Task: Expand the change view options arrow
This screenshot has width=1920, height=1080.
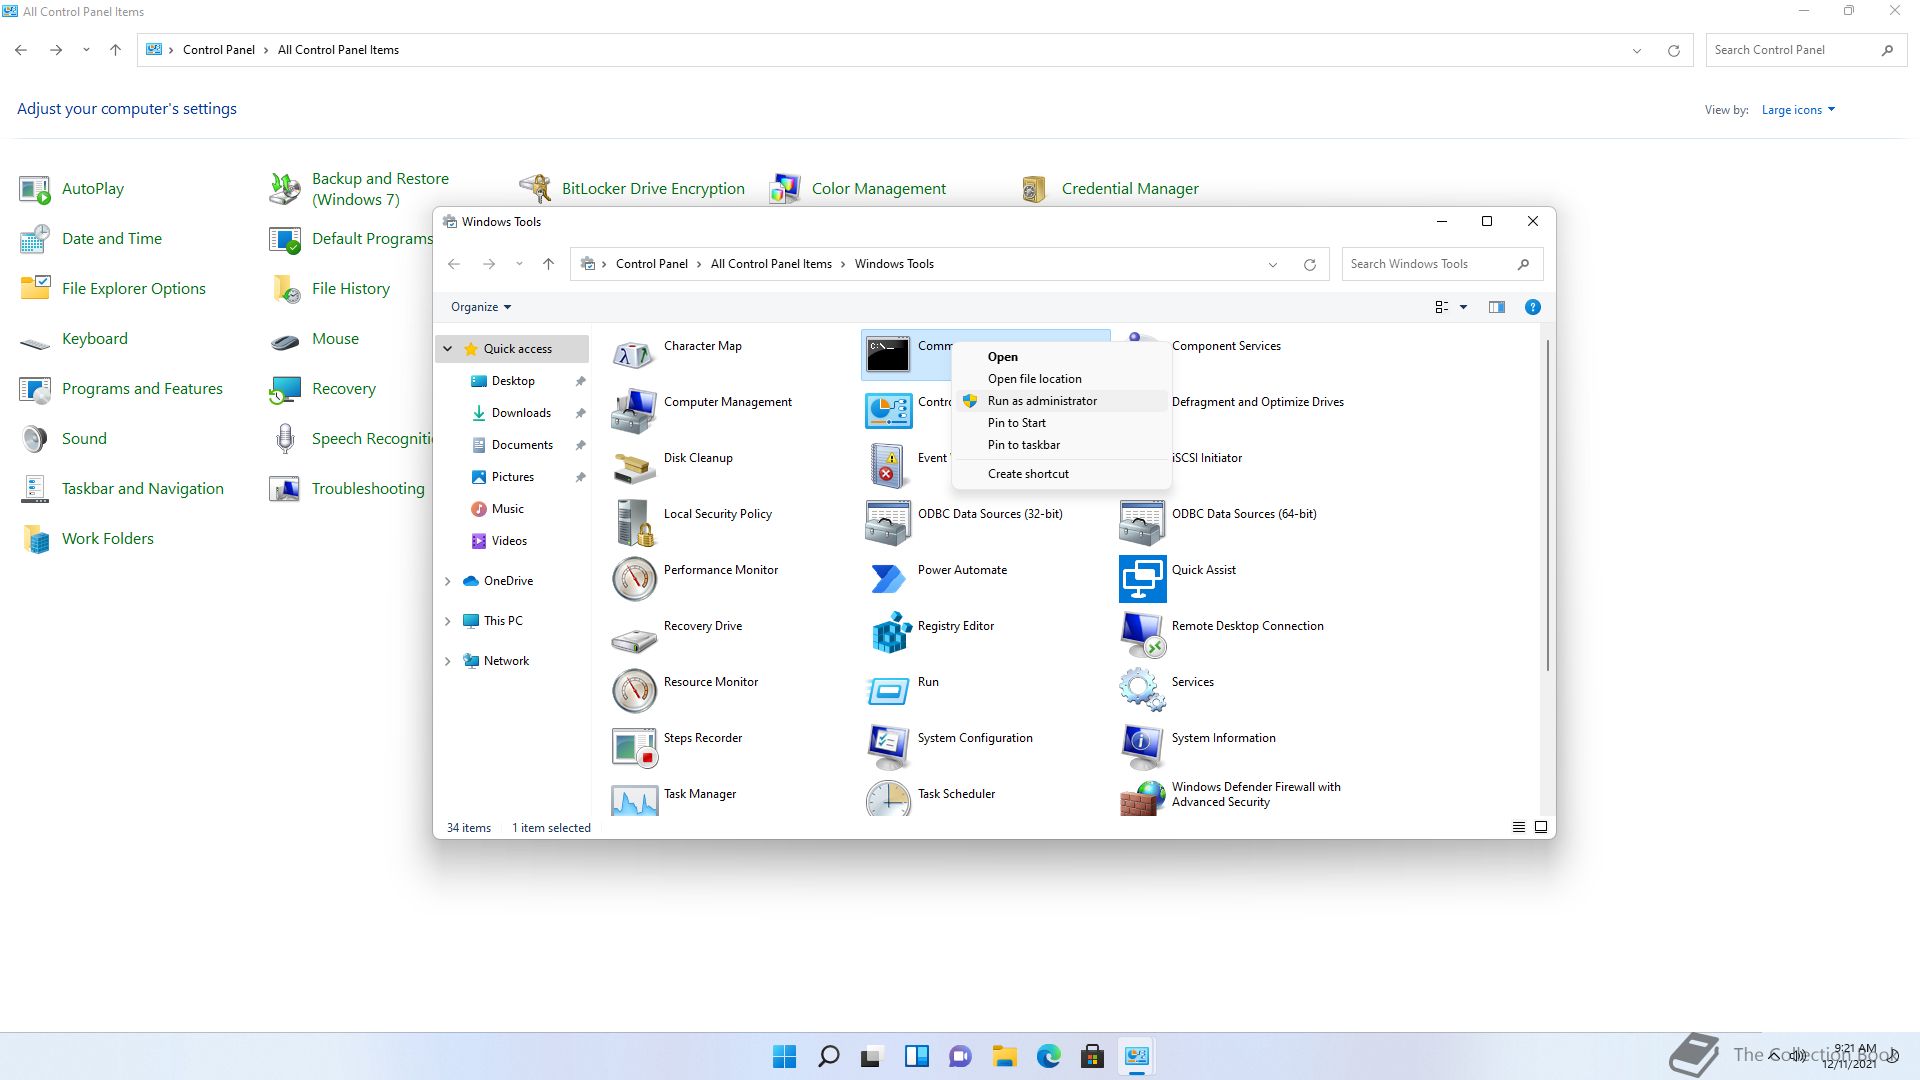Action: click(1463, 307)
